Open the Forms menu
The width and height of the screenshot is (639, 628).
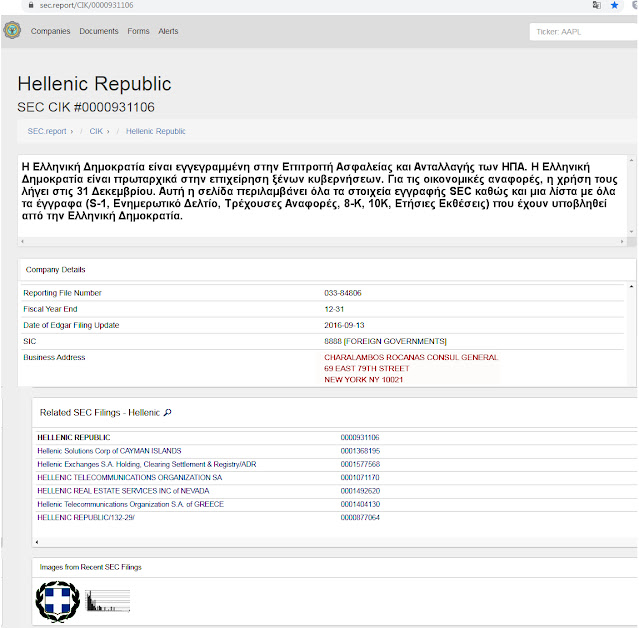point(138,31)
